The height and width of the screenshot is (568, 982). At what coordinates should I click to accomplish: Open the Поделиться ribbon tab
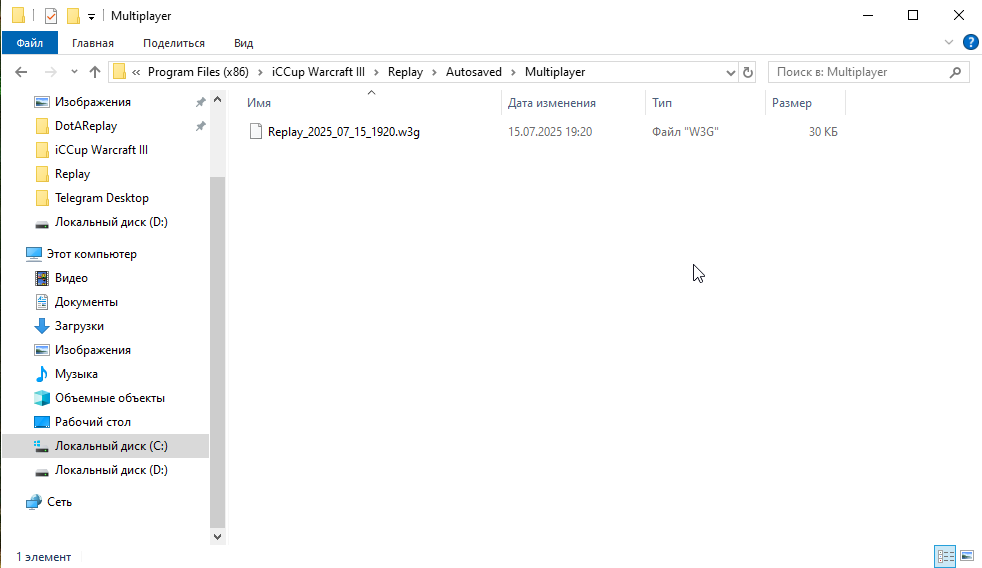pos(173,43)
